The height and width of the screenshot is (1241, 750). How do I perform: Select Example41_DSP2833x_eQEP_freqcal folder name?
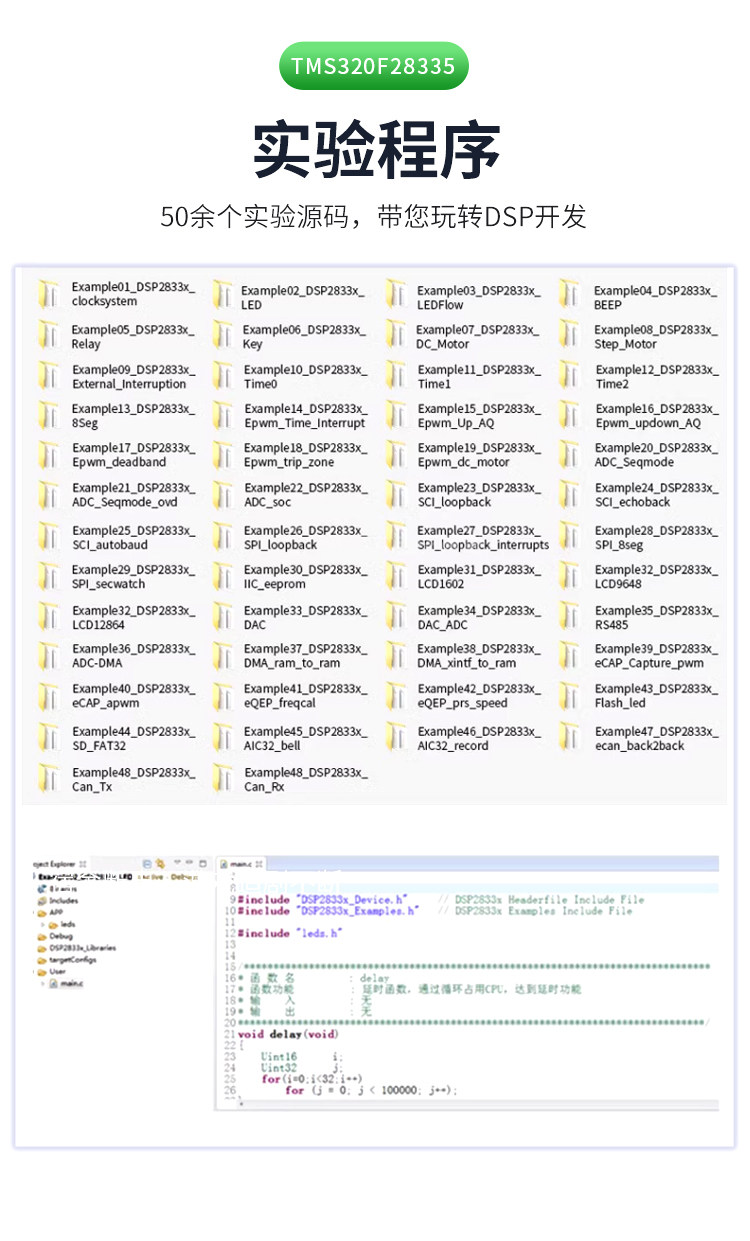pos(306,696)
